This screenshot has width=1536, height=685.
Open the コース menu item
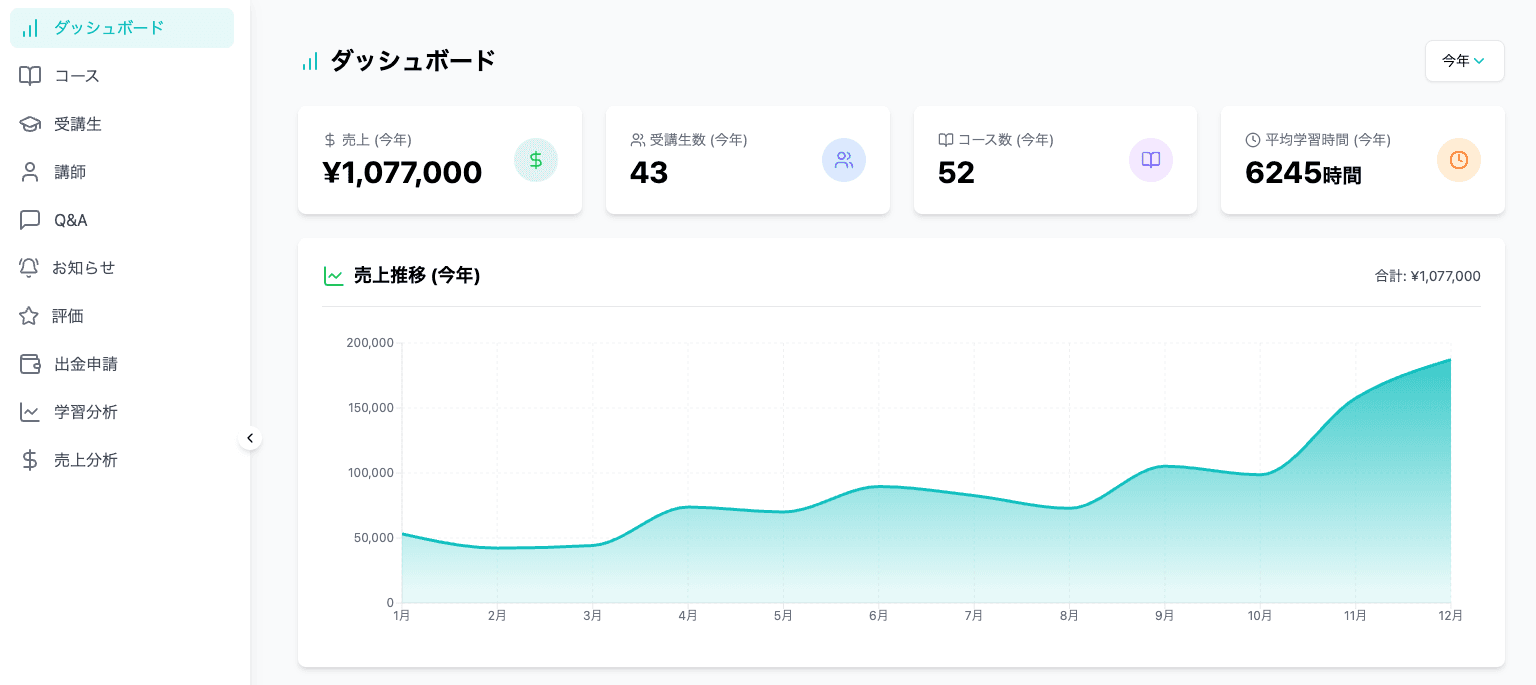pyautogui.click(x=76, y=76)
